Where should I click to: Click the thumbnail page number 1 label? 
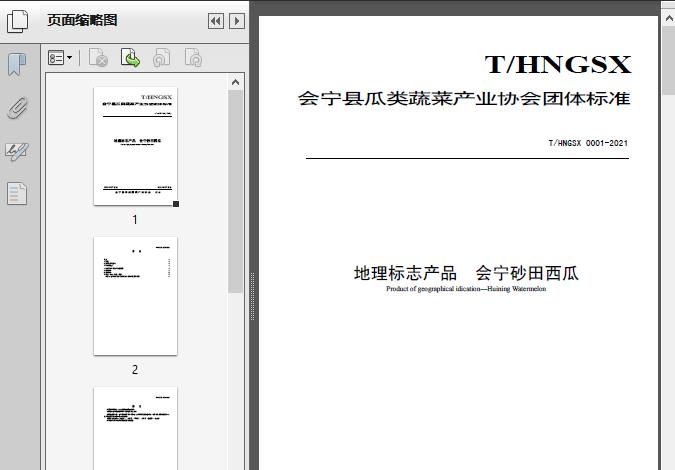[x=135, y=220]
